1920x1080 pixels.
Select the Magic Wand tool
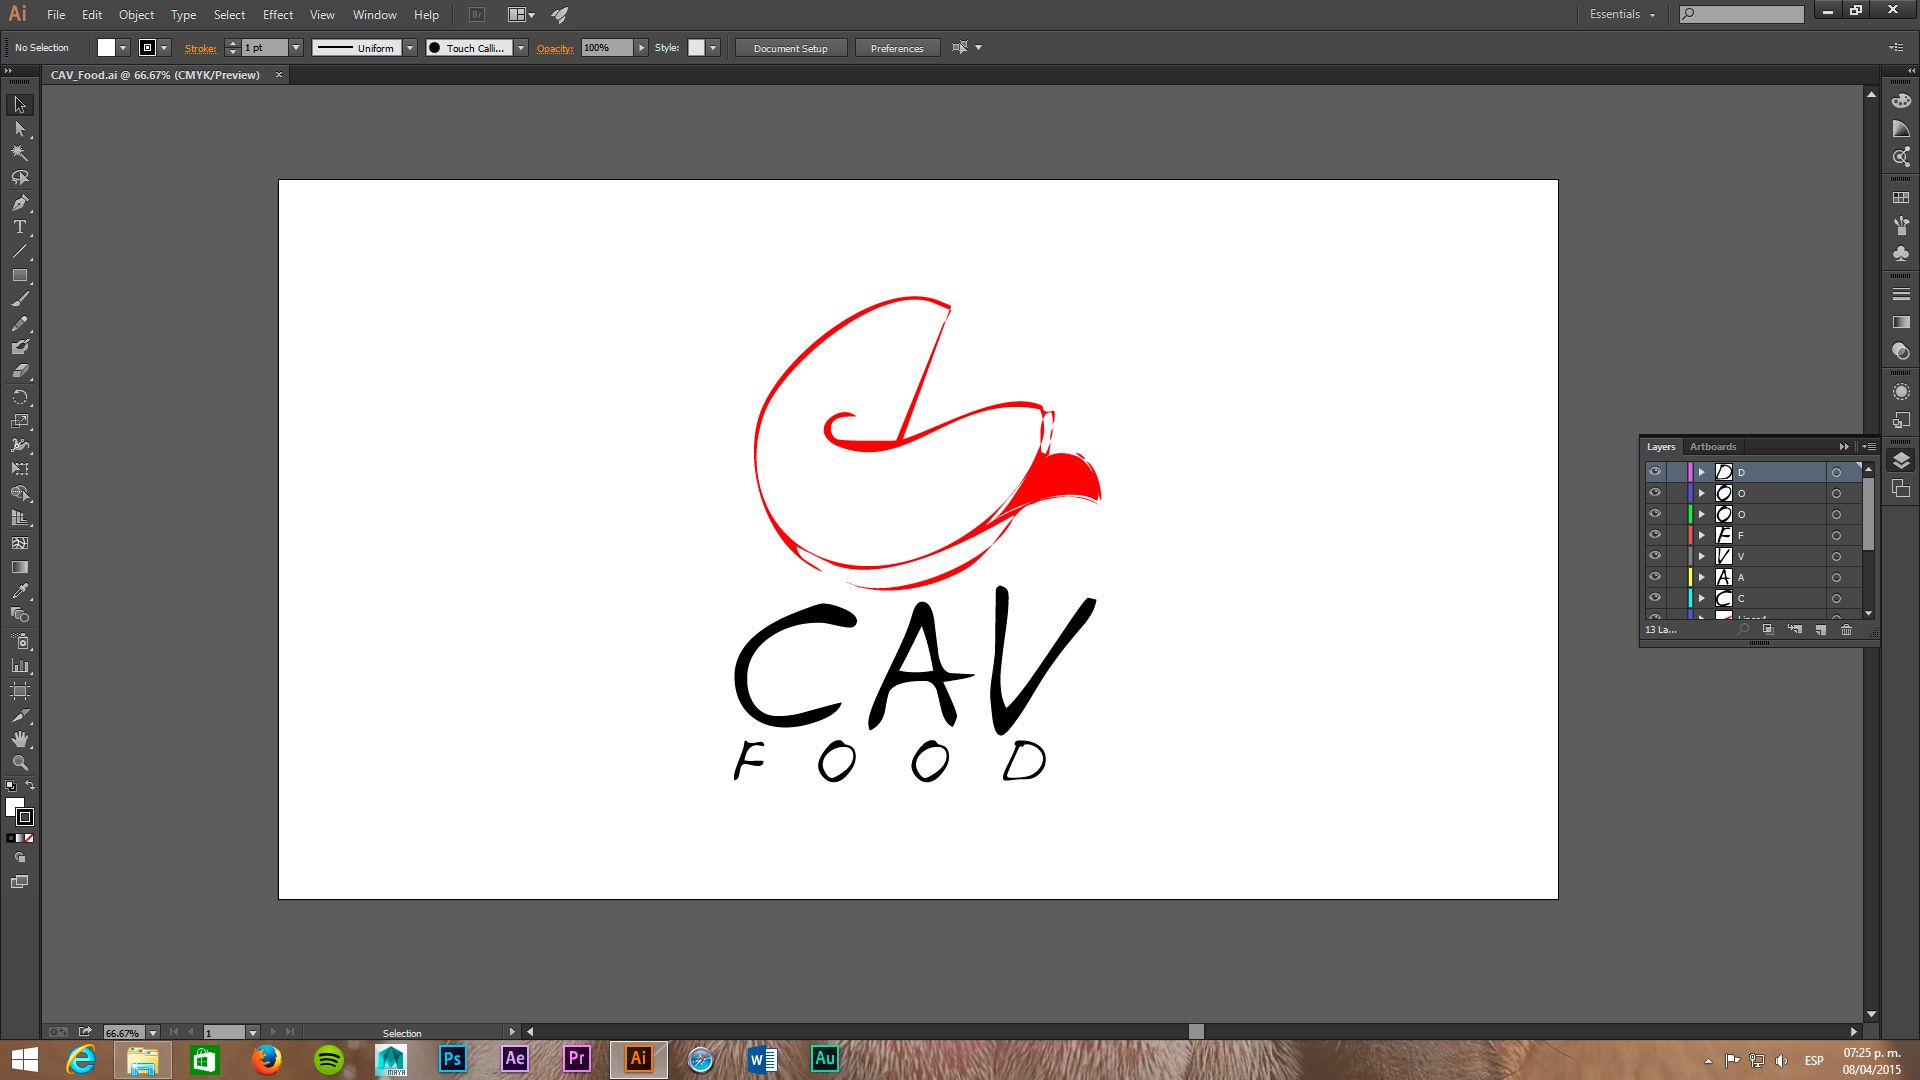tap(19, 153)
